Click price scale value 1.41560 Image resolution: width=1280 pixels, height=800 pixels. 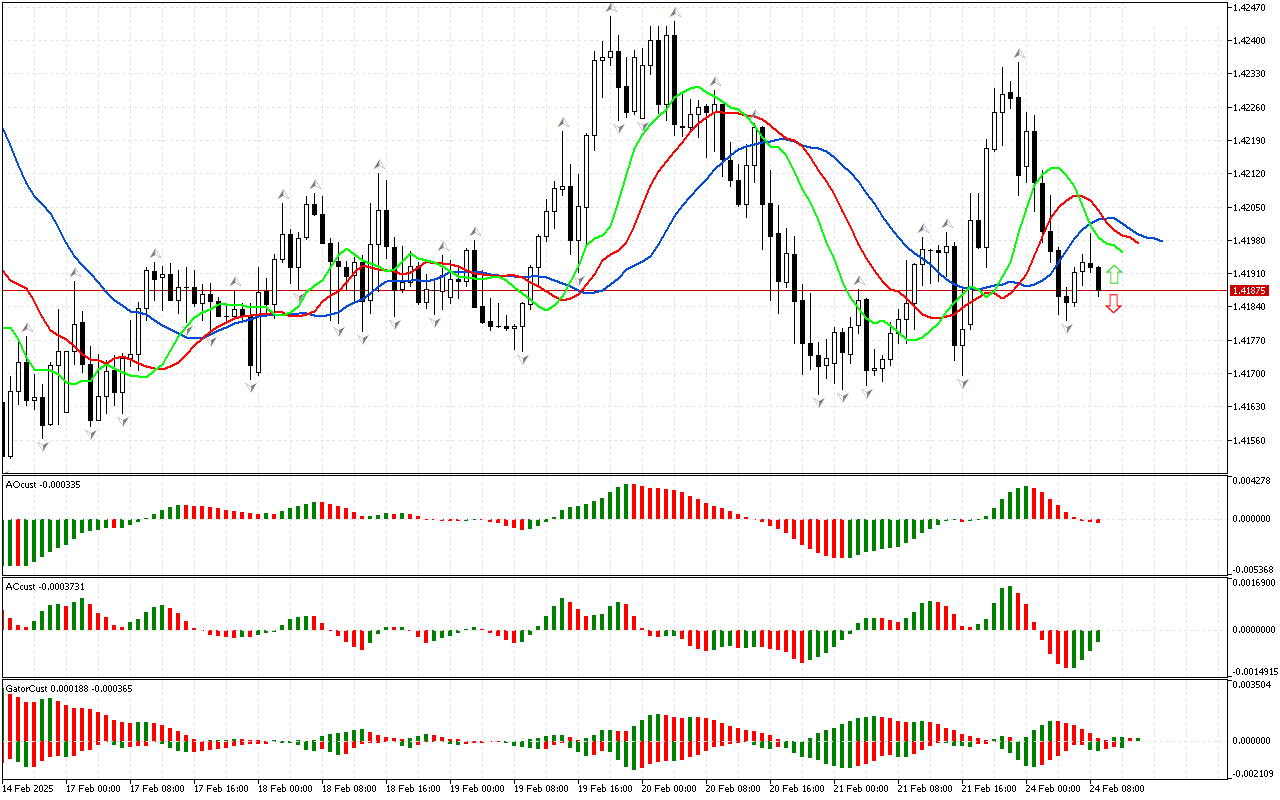1249,440
